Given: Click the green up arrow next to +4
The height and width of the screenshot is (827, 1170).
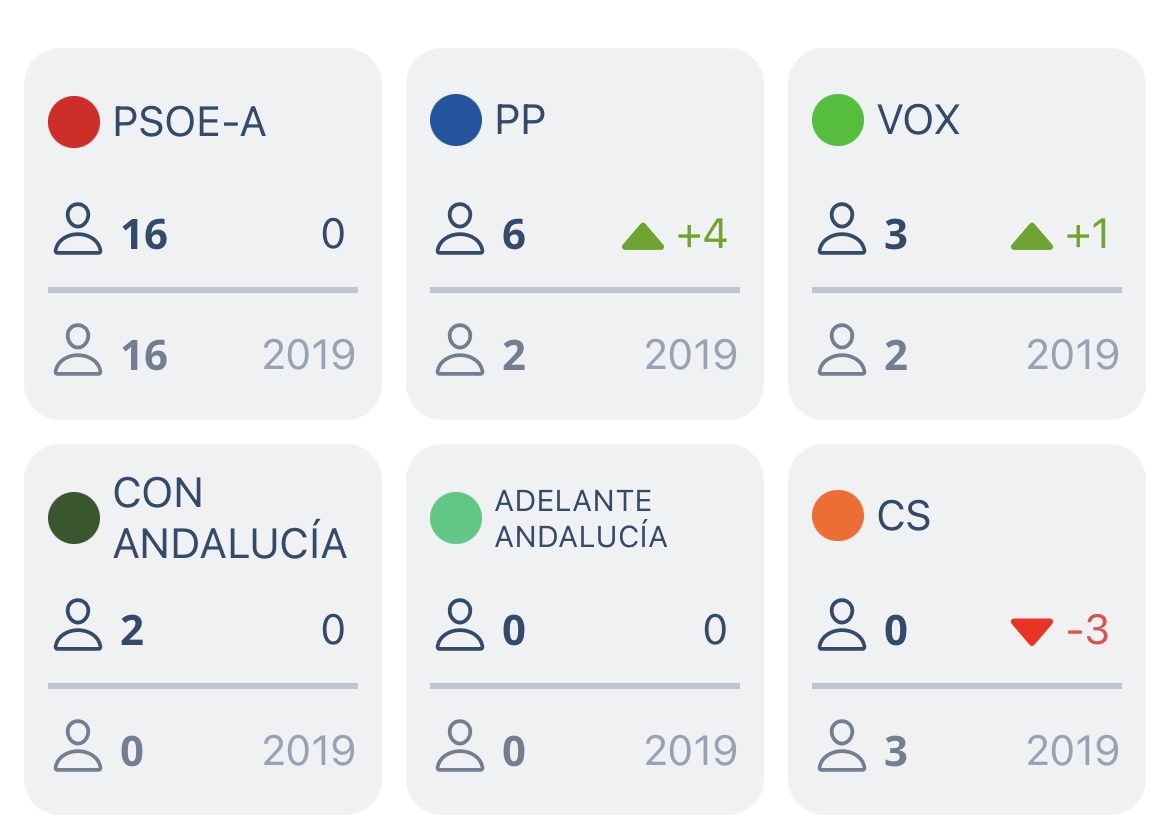Looking at the screenshot, I should click(643, 237).
